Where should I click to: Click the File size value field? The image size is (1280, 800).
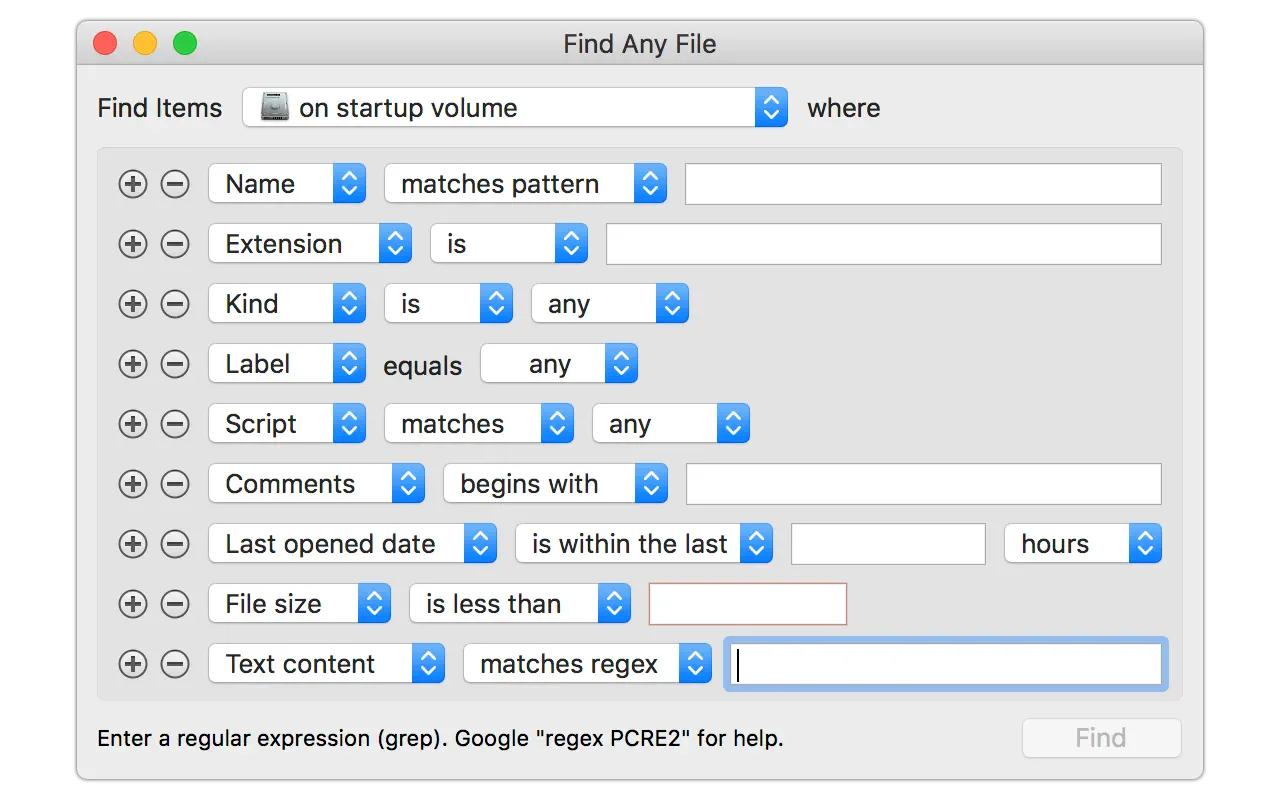click(748, 604)
